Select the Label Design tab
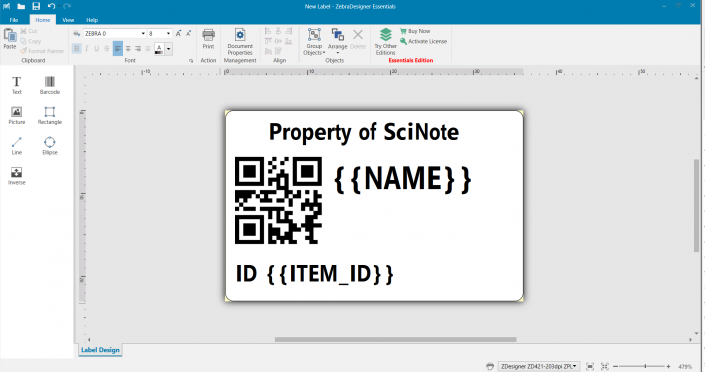This screenshot has height=372, width=705. (x=100, y=350)
